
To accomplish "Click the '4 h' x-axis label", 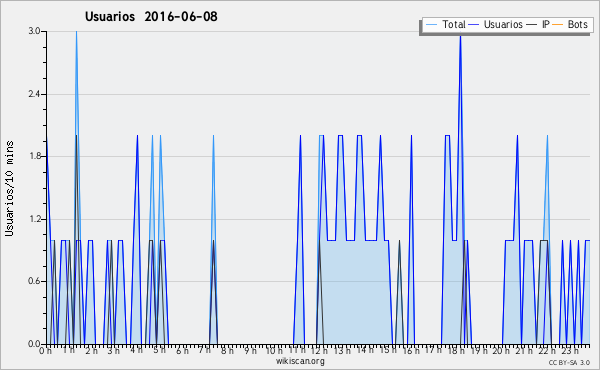I will coord(136,350).
